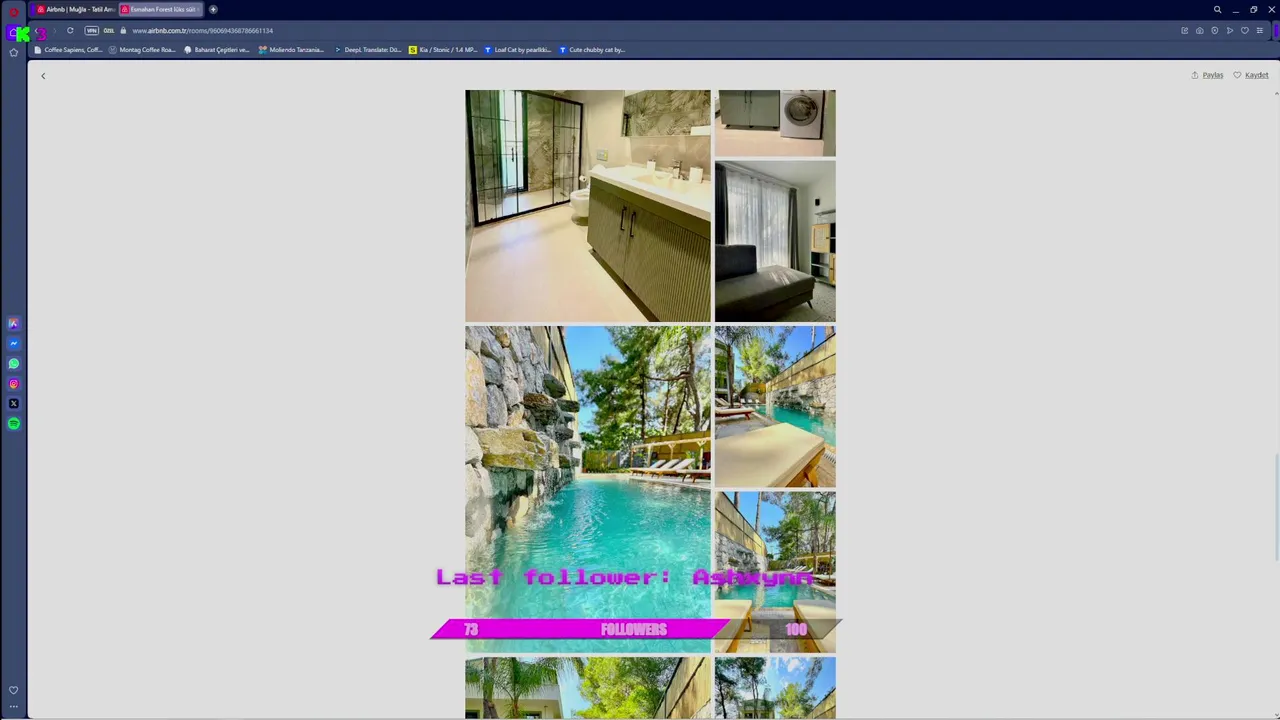Open WhatsApp in the sidebar
This screenshot has height=720, width=1280.
click(13, 363)
